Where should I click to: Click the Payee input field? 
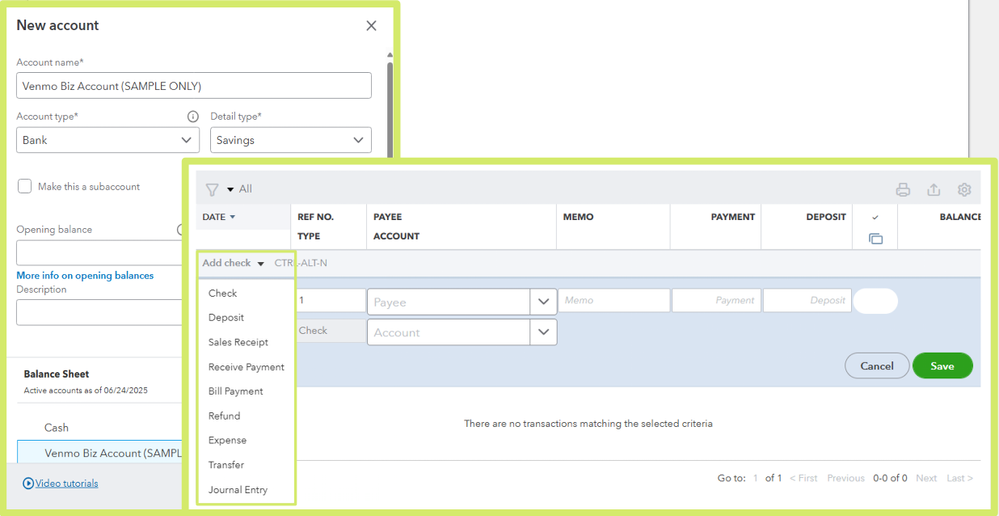tap(449, 302)
